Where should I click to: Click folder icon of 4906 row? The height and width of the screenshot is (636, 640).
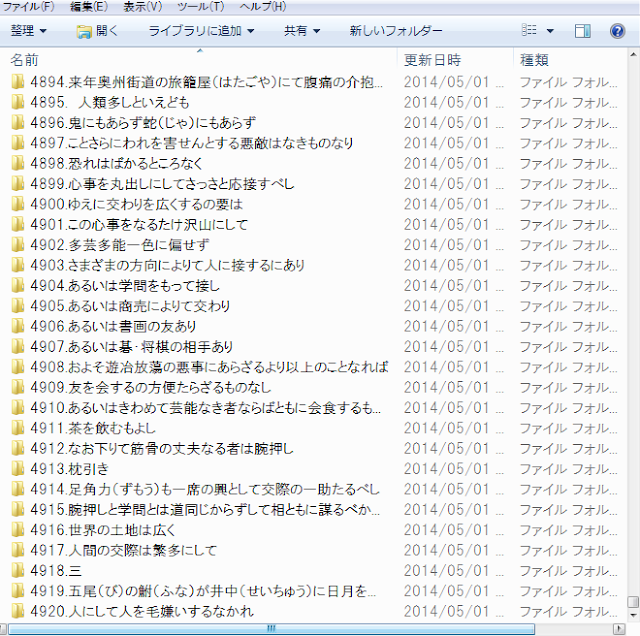coord(18,326)
